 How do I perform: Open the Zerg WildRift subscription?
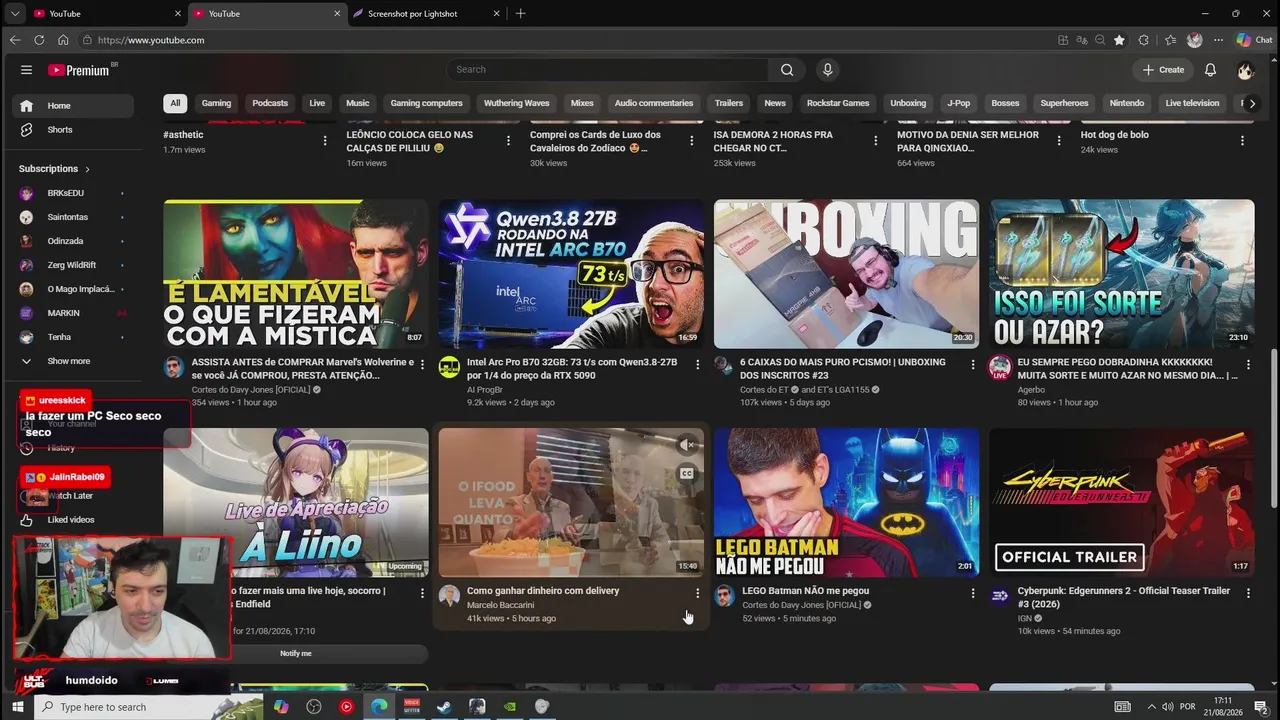[x=73, y=265]
